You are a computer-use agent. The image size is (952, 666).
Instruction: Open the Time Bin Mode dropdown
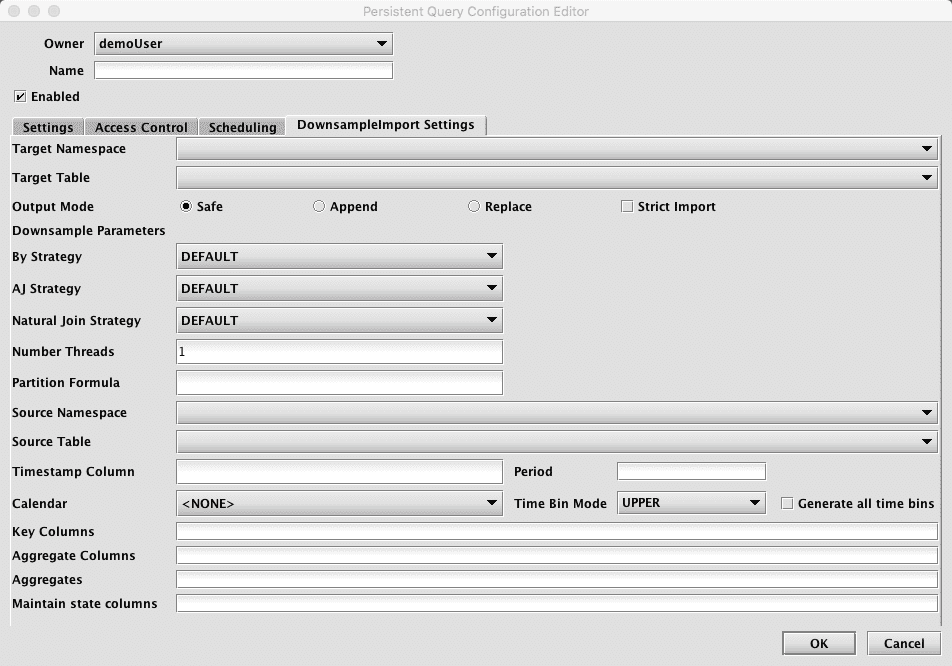691,503
